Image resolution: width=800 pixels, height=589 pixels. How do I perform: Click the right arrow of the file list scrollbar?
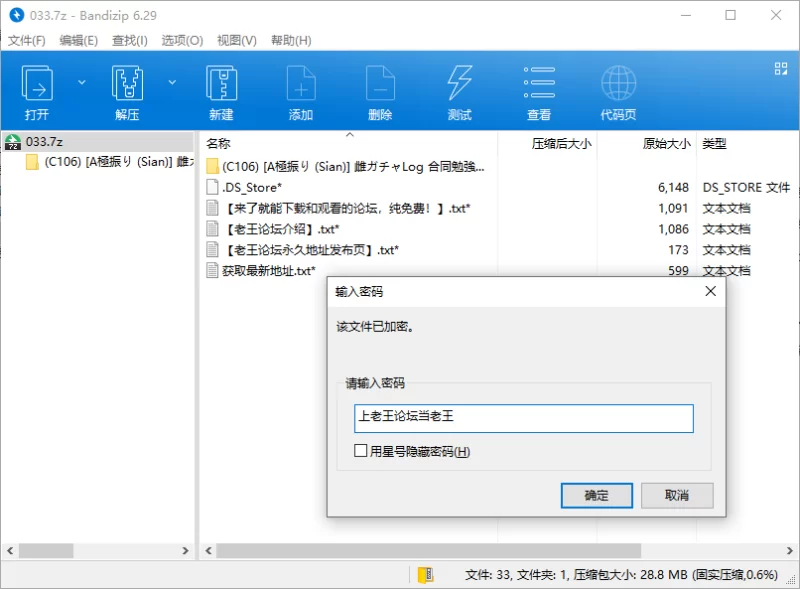point(789,551)
